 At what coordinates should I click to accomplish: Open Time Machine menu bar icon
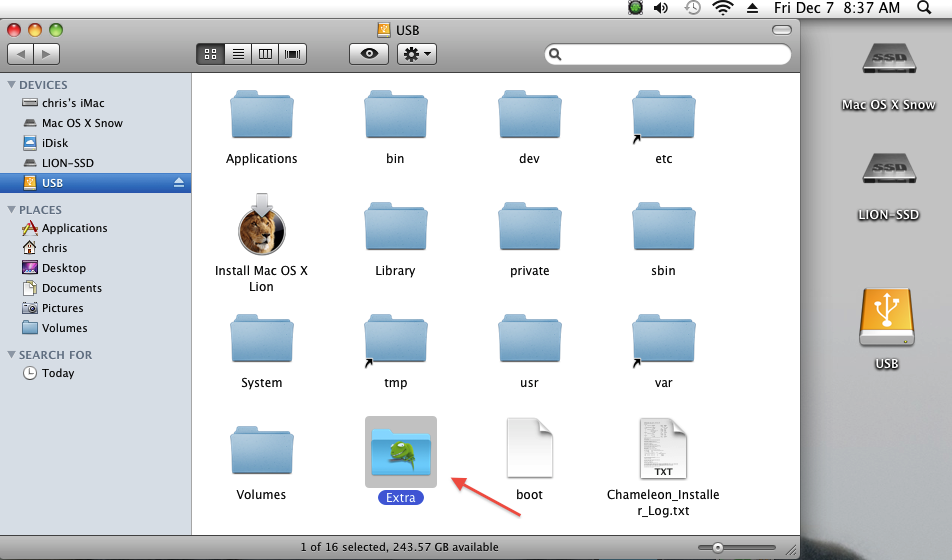[692, 8]
